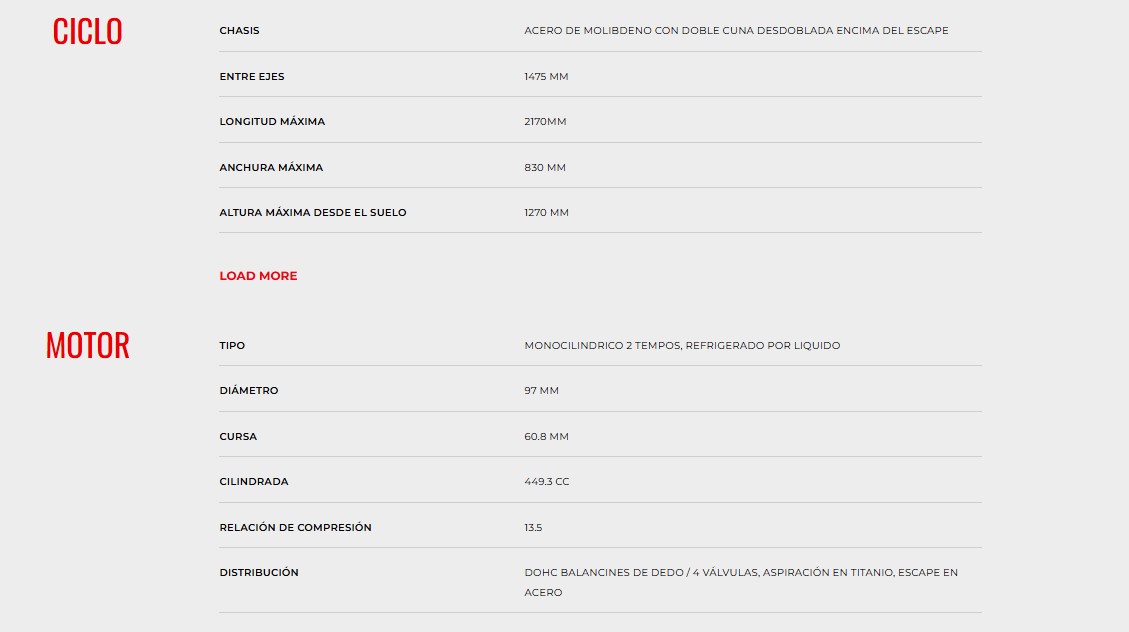Click the ANCHURA MÁXIMA label
Viewport: 1129px width, 632px height.
pos(271,168)
